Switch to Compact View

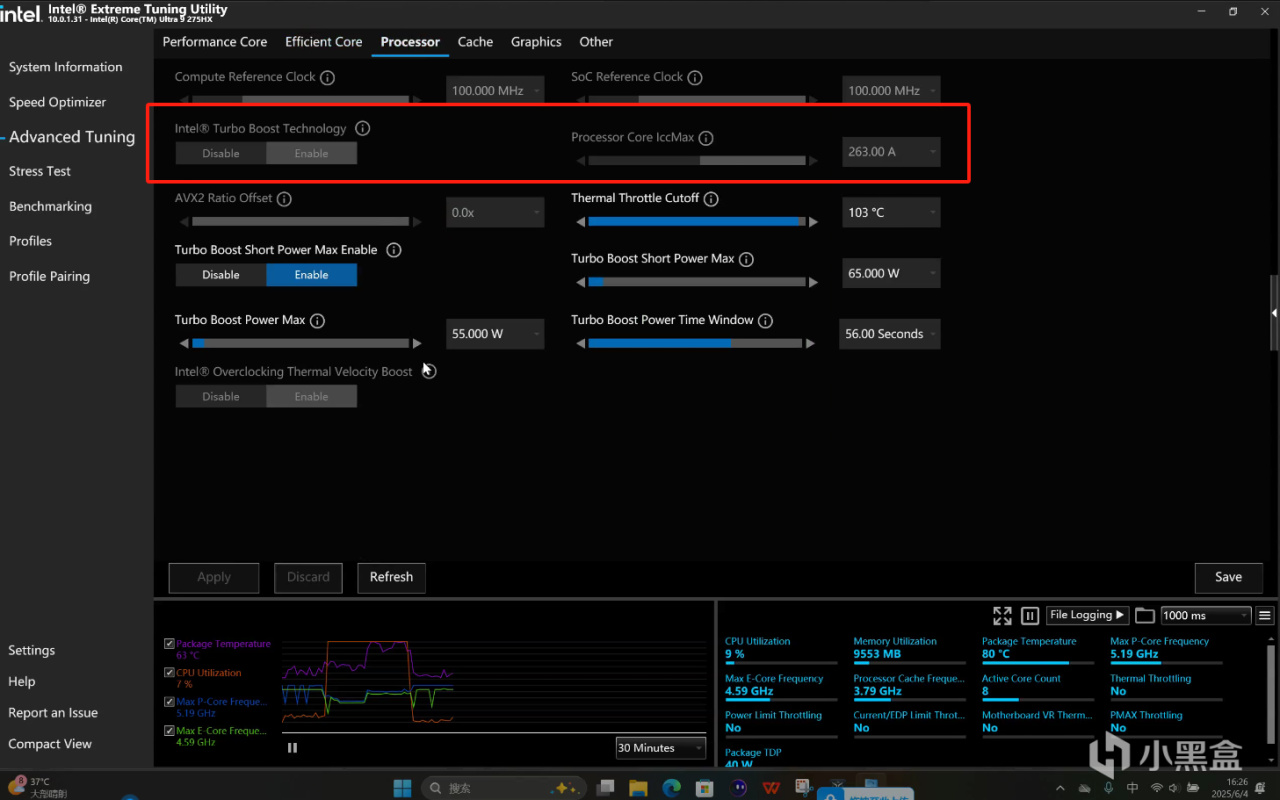tap(50, 744)
